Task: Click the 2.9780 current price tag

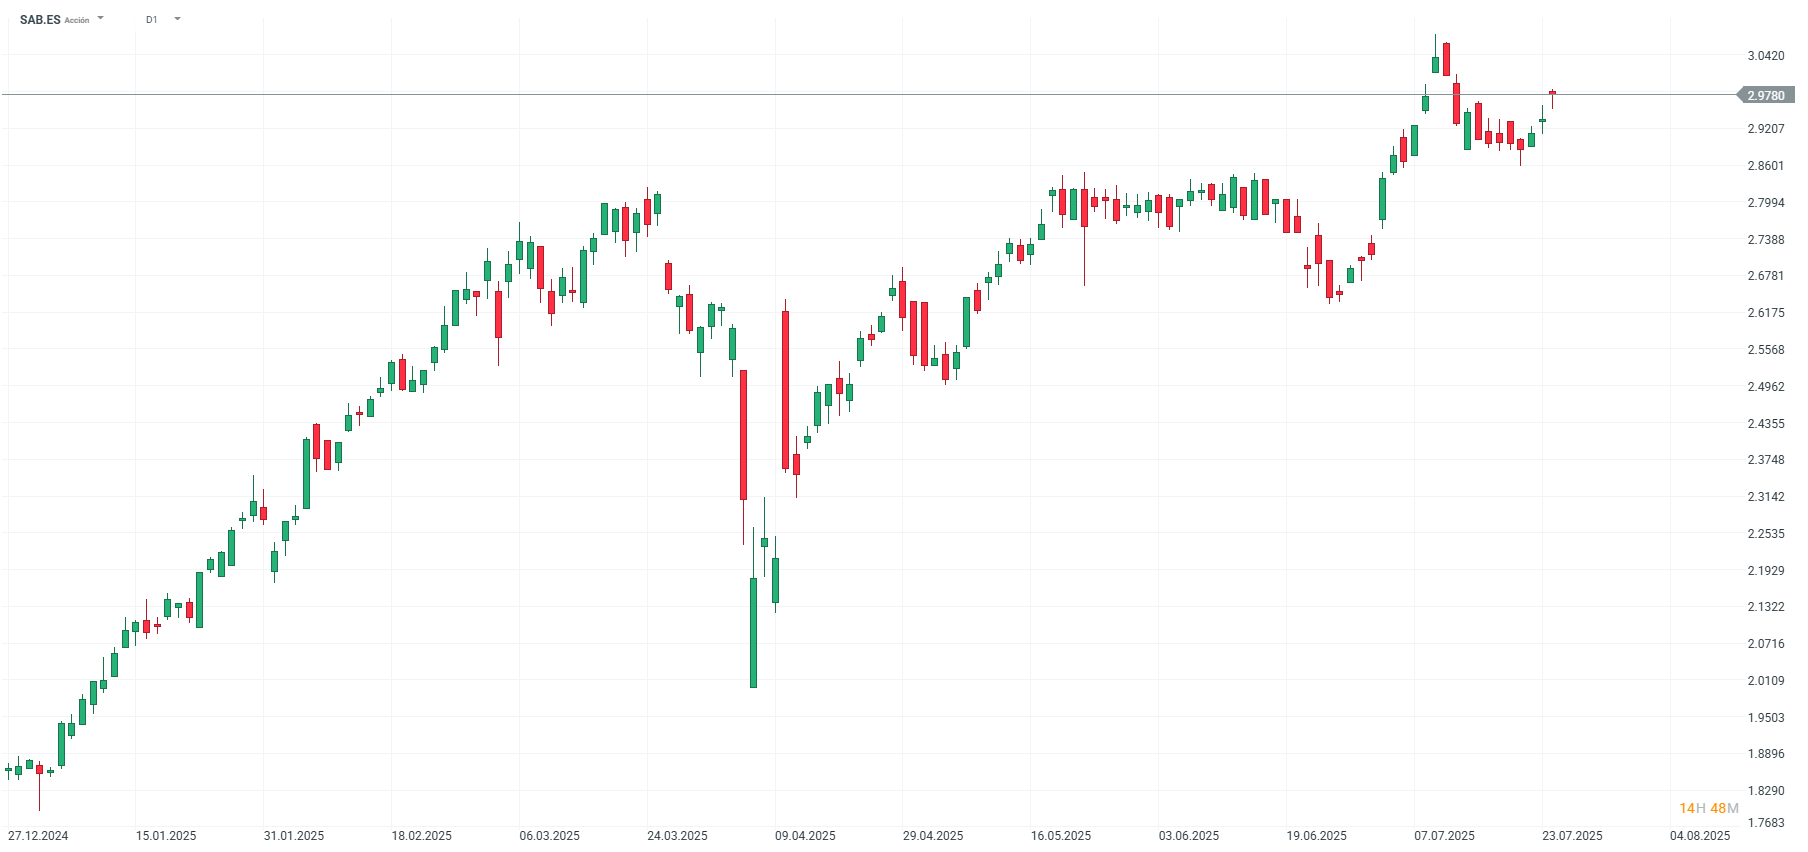Action: (x=1766, y=95)
